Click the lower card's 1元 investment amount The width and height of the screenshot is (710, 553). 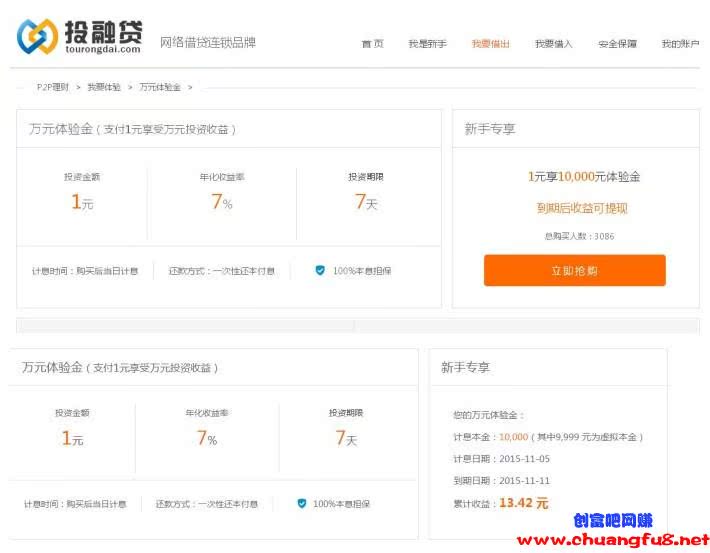(x=72, y=438)
